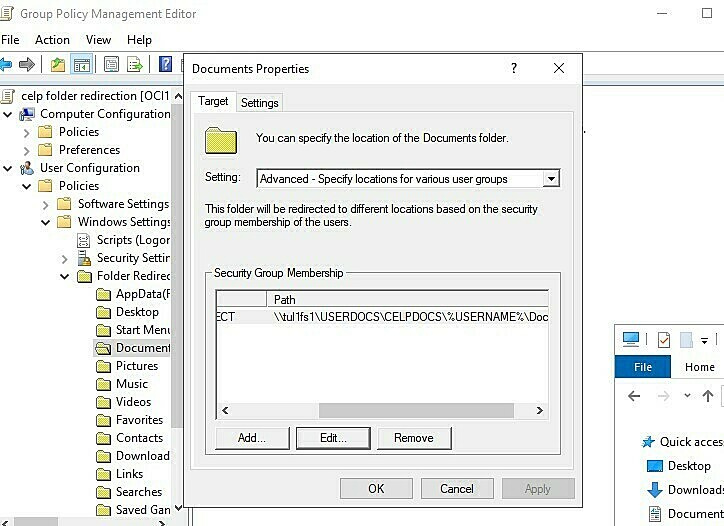724x526 pixels.
Task: Click the Explorer window's computer icon
Action: (x=631, y=339)
